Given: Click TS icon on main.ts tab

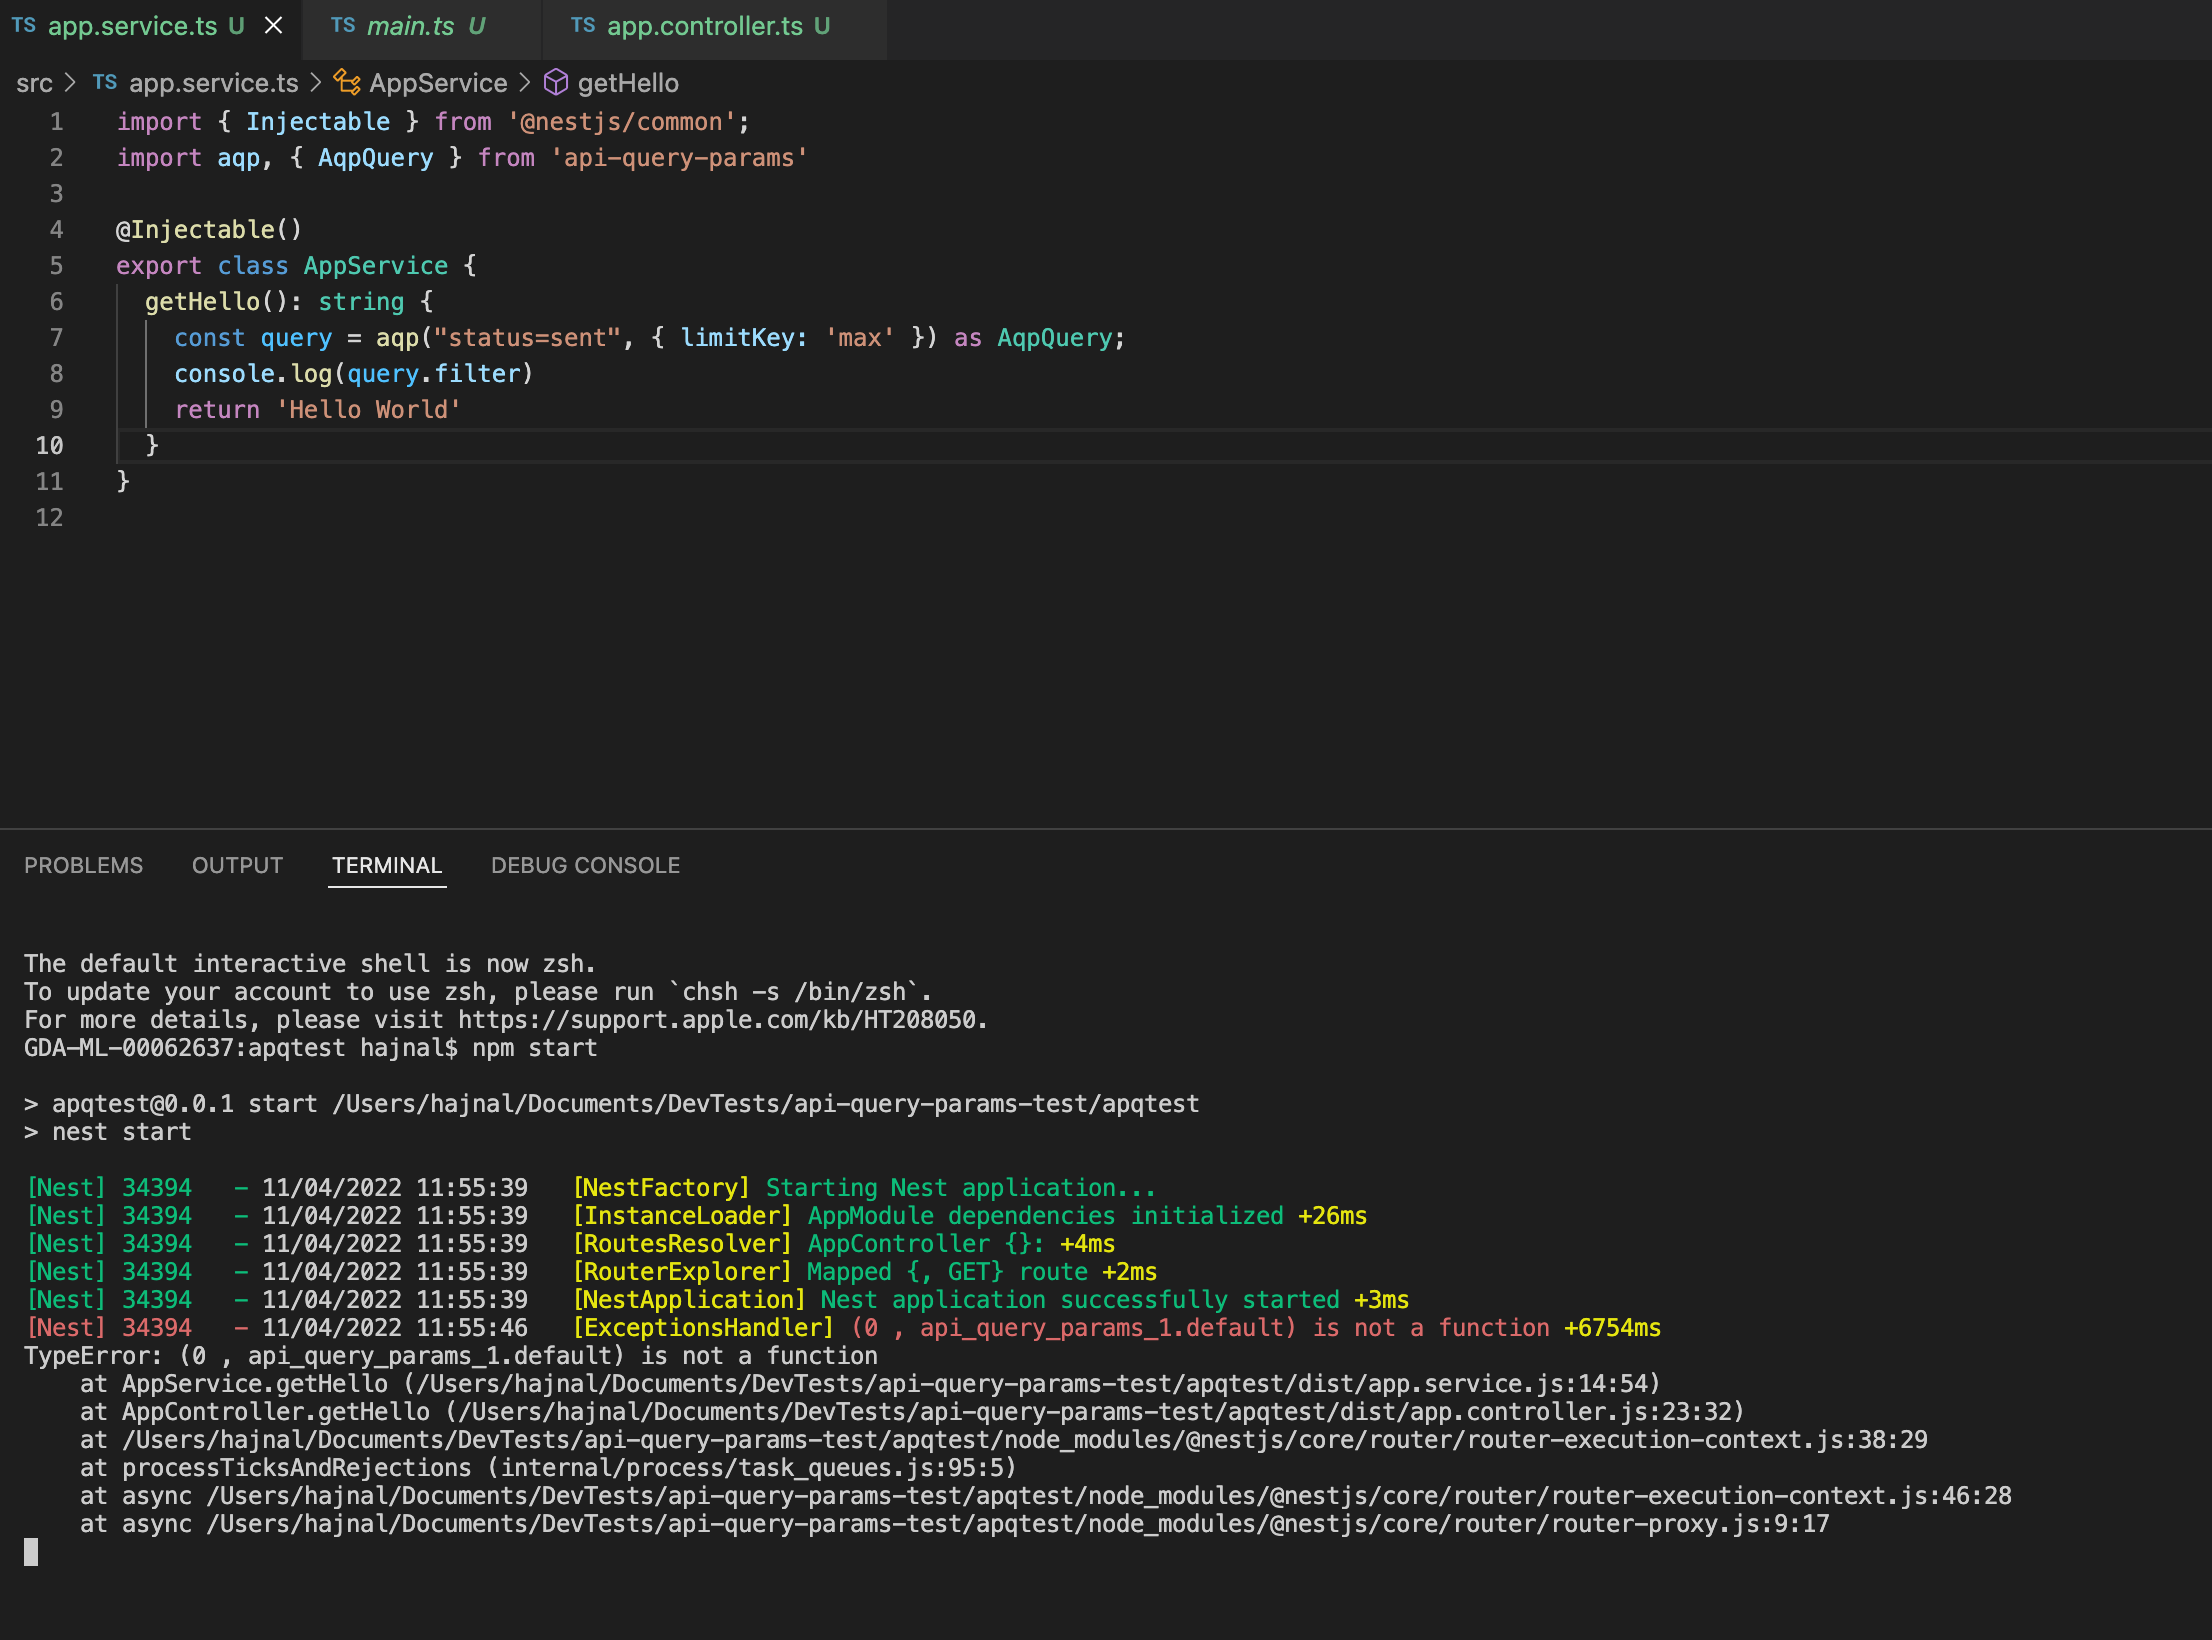Looking at the screenshot, I should click(343, 26).
